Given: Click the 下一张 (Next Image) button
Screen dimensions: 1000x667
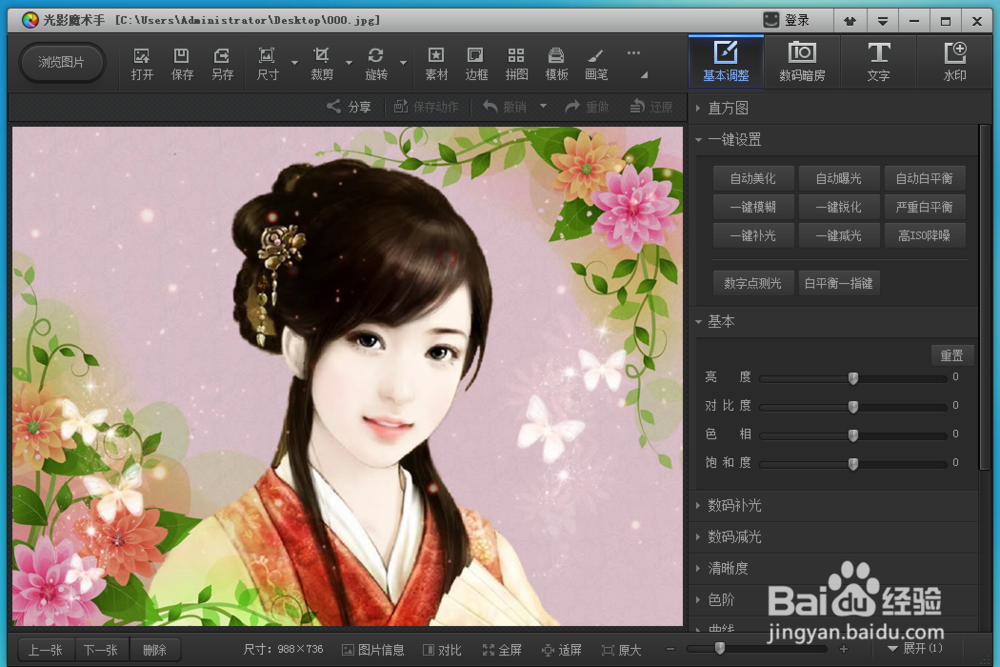Looking at the screenshot, I should (101, 650).
